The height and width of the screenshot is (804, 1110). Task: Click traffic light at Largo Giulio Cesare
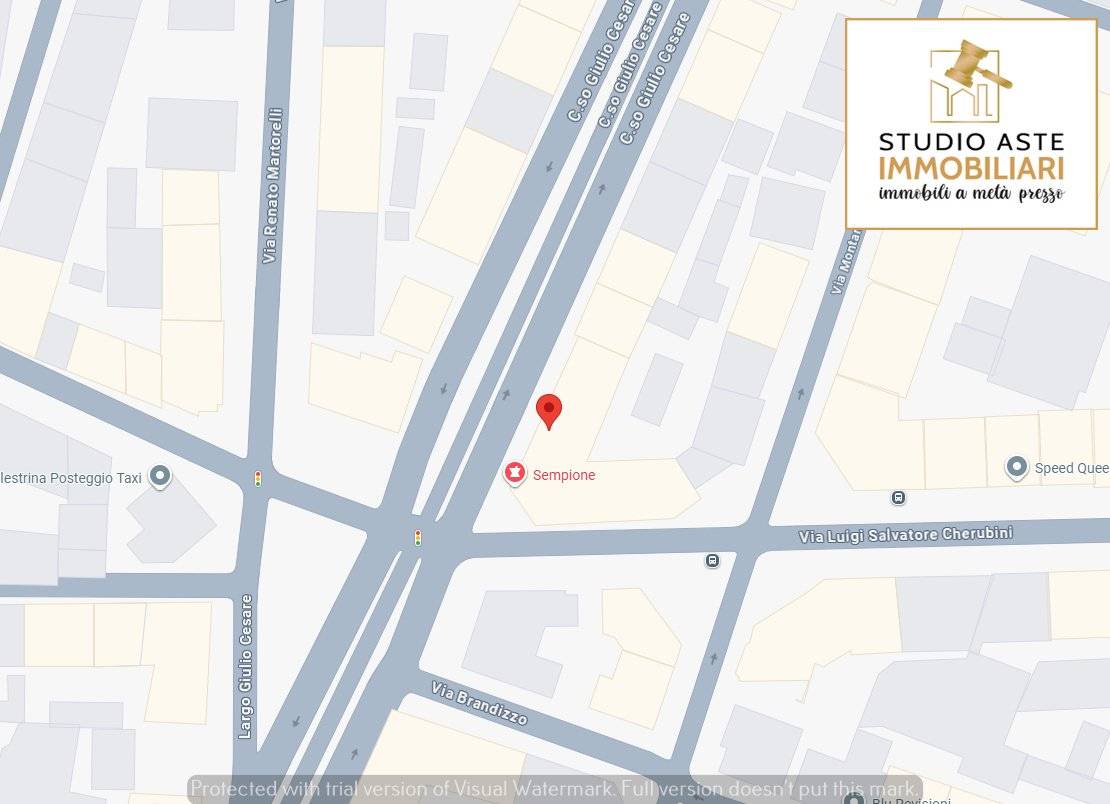coord(258,478)
